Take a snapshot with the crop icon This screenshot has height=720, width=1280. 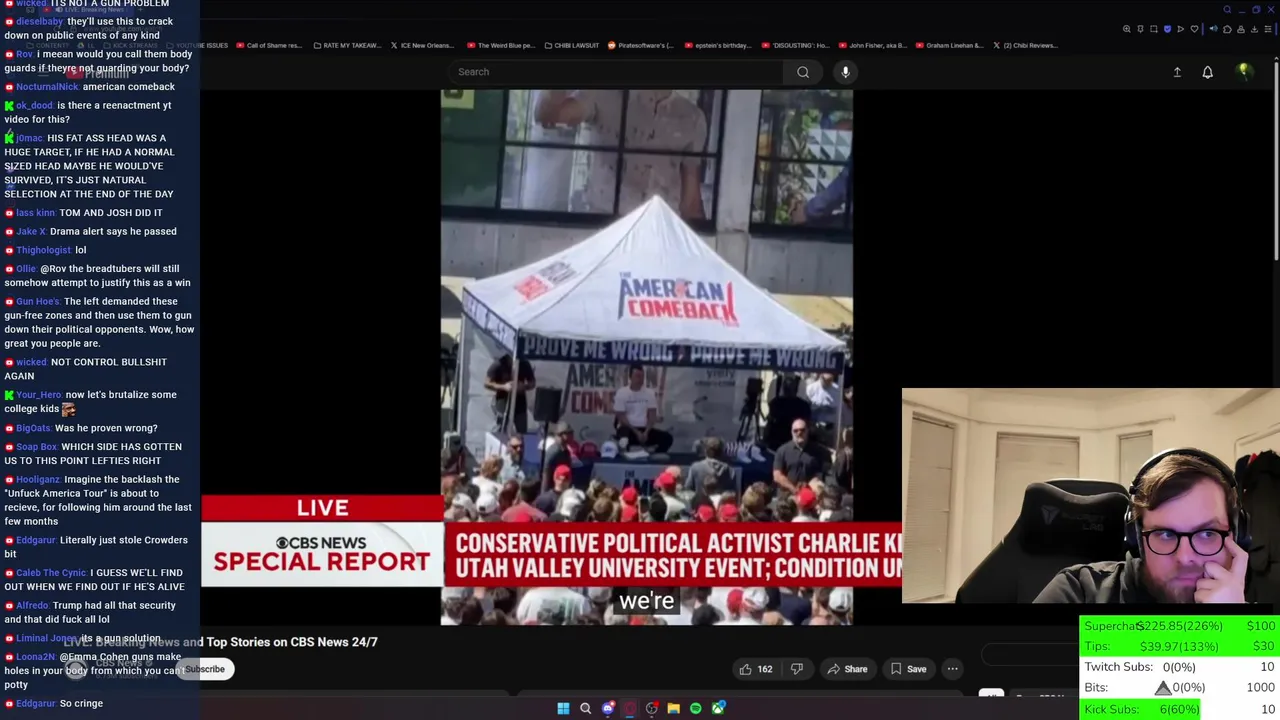[x=1154, y=29]
